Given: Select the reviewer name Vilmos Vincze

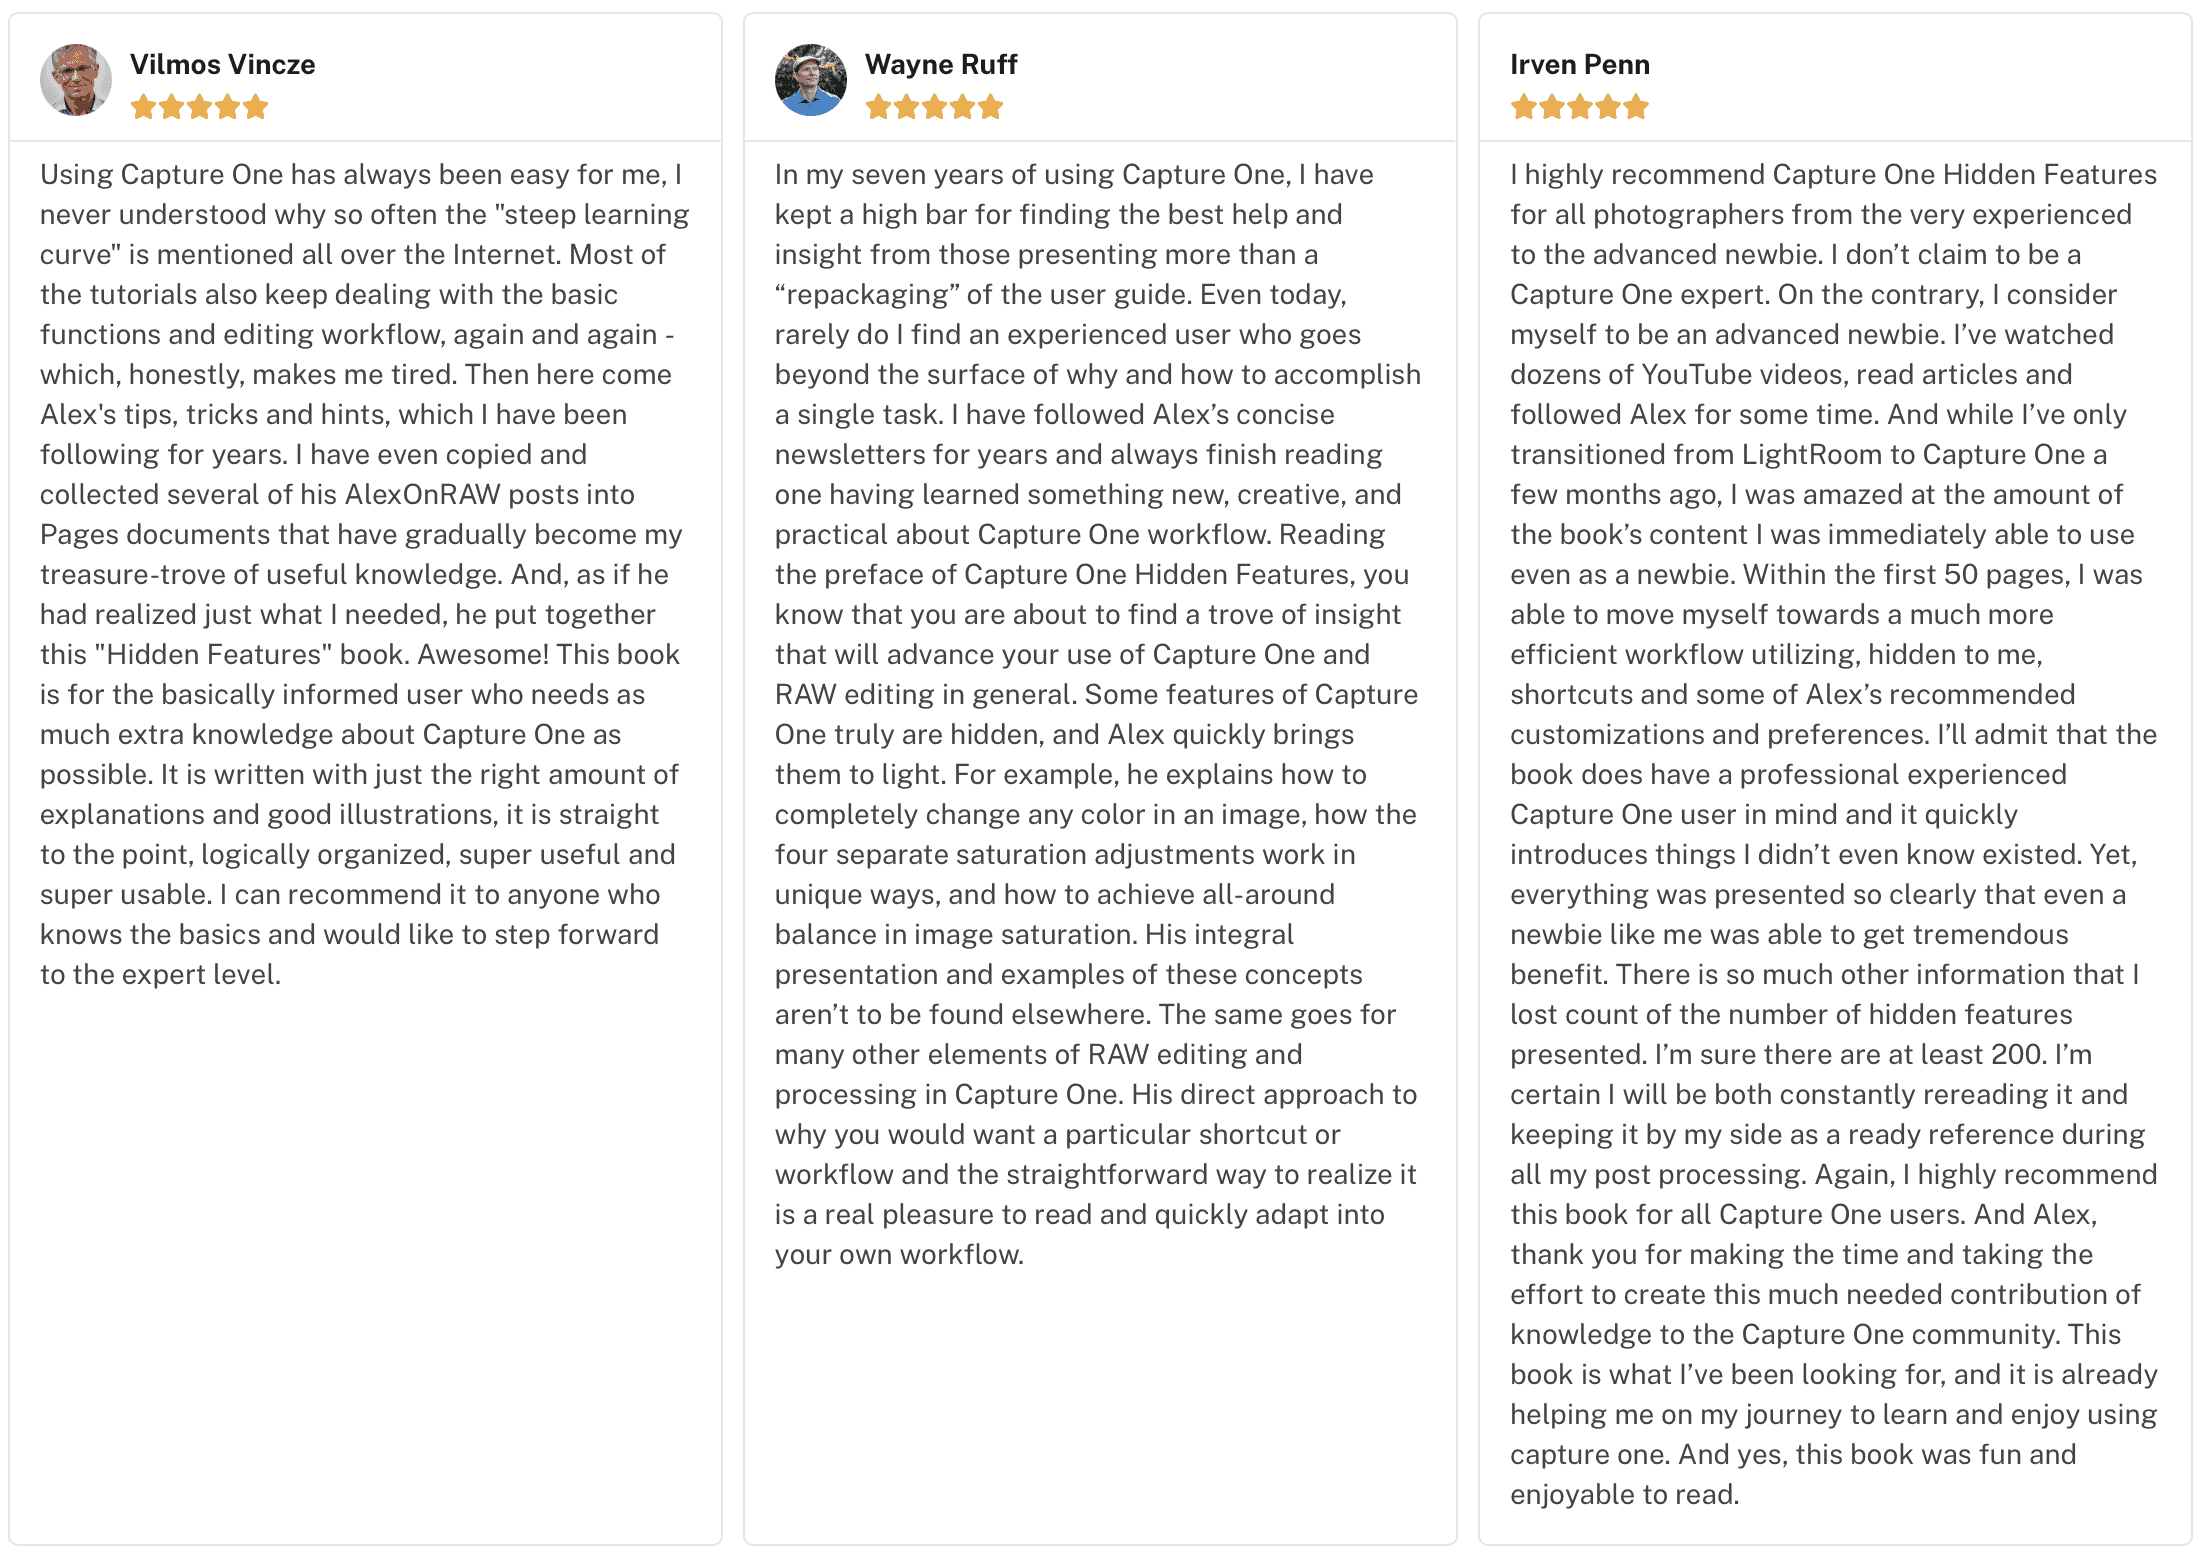Looking at the screenshot, I should pos(222,64).
